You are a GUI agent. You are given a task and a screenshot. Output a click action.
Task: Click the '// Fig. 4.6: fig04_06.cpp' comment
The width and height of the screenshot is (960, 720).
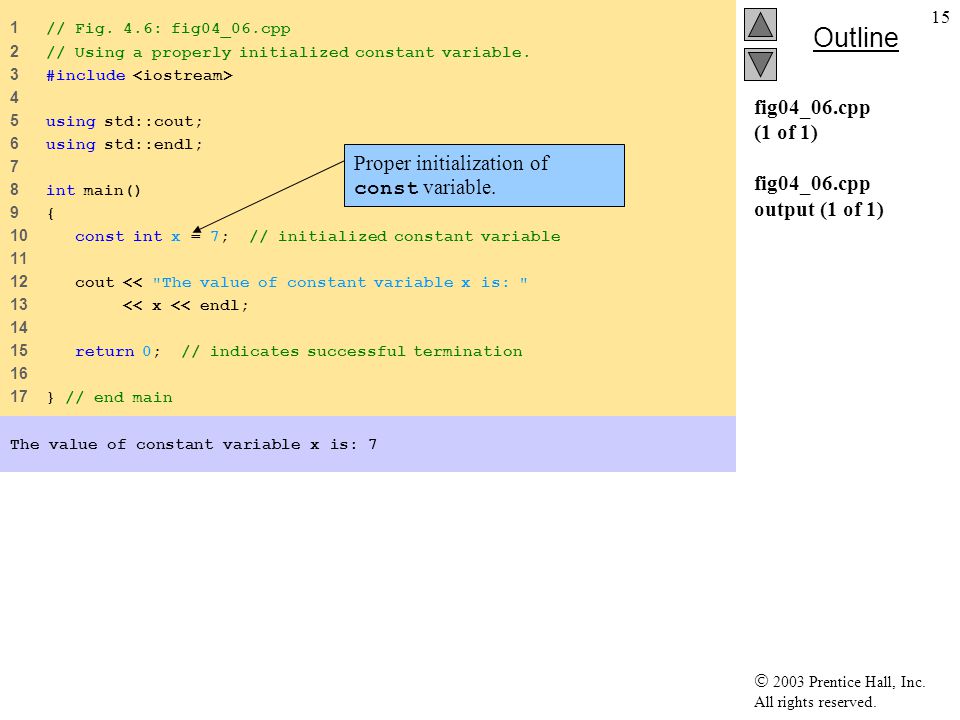(168, 29)
